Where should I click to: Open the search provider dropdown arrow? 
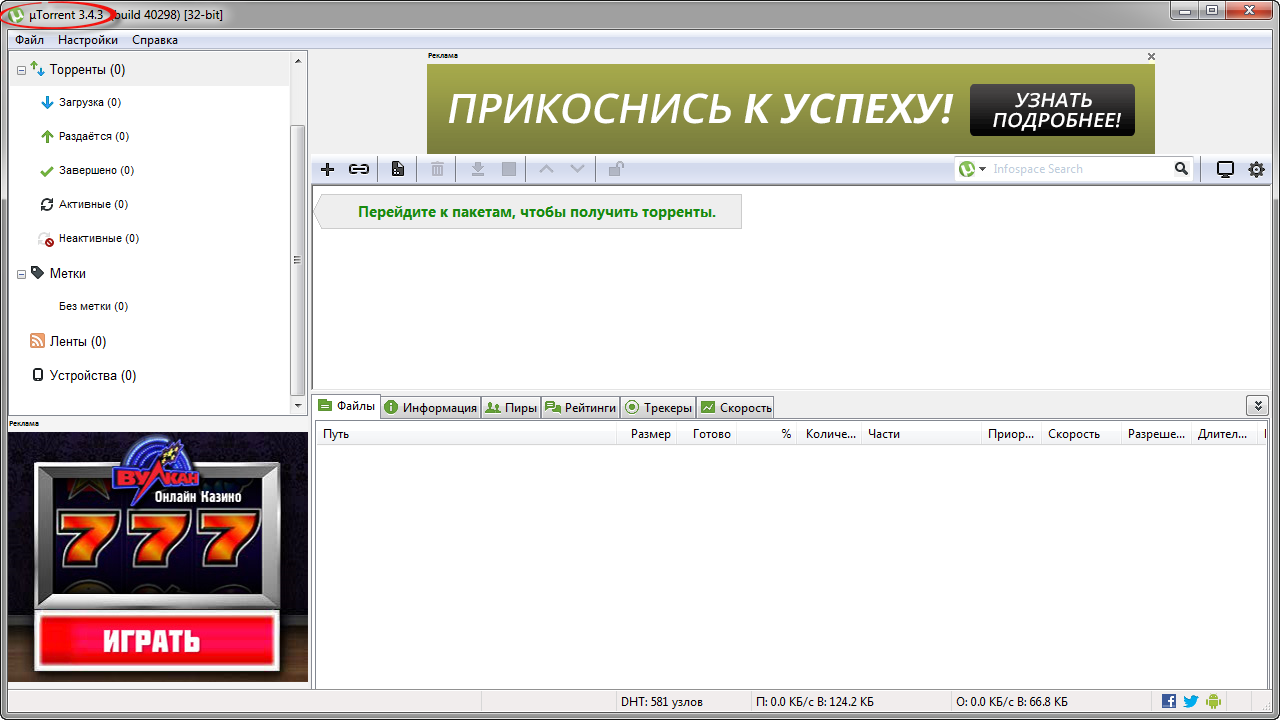coord(983,169)
